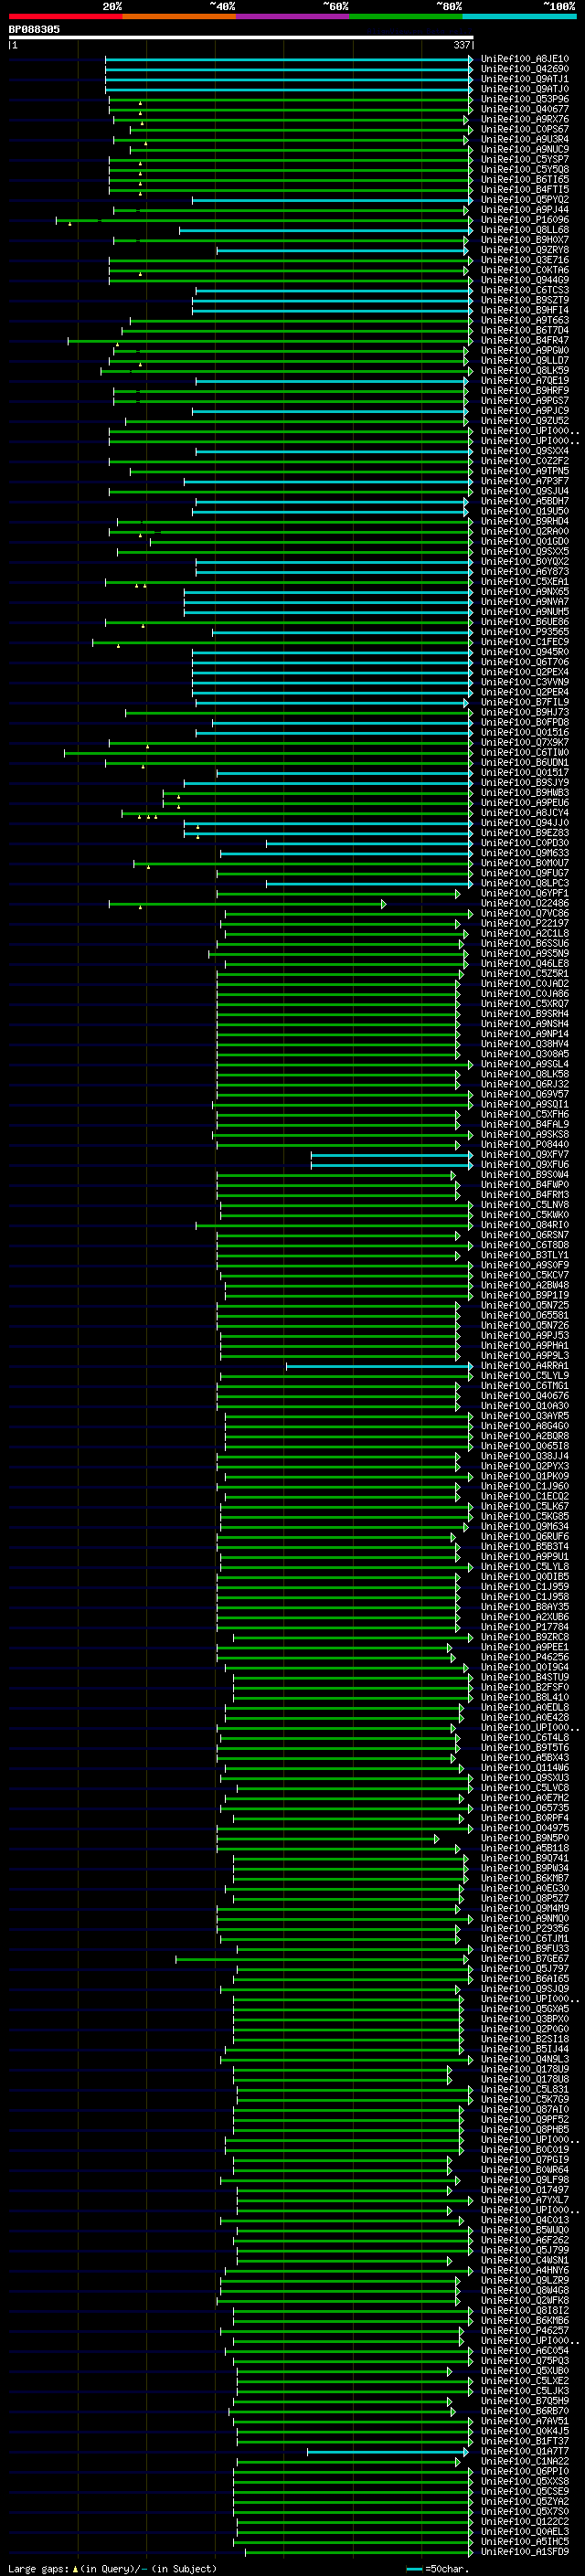Open hit UniRef100_P93565
This screenshot has height=2576, width=585.
pyautogui.click(x=525, y=632)
